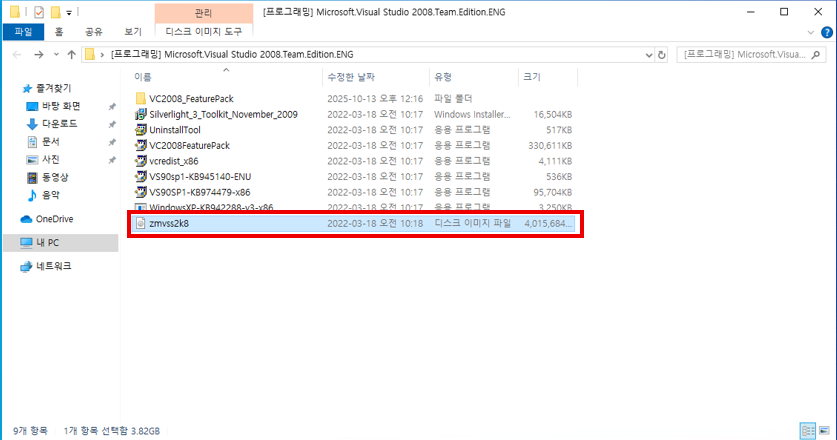Image resolution: width=837 pixels, height=440 pixels.
Task: Switch to large icons view in status bar
Action: coord(824,430)
